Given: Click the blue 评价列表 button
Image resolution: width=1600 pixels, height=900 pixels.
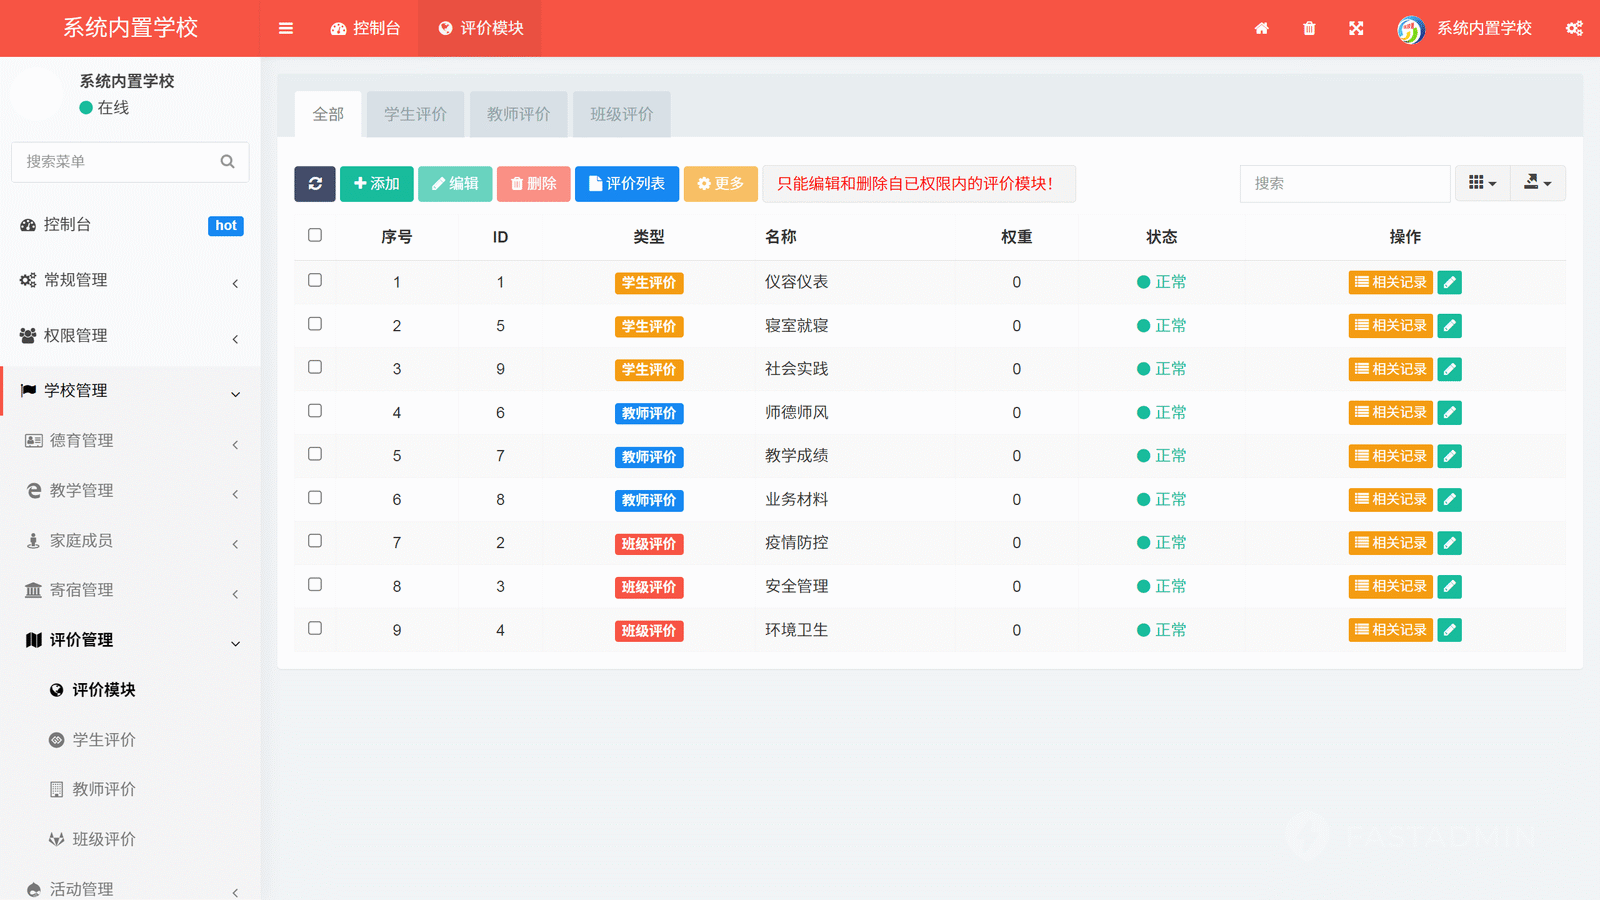Looking at the screenshot, I should click(x=627, y=184).
